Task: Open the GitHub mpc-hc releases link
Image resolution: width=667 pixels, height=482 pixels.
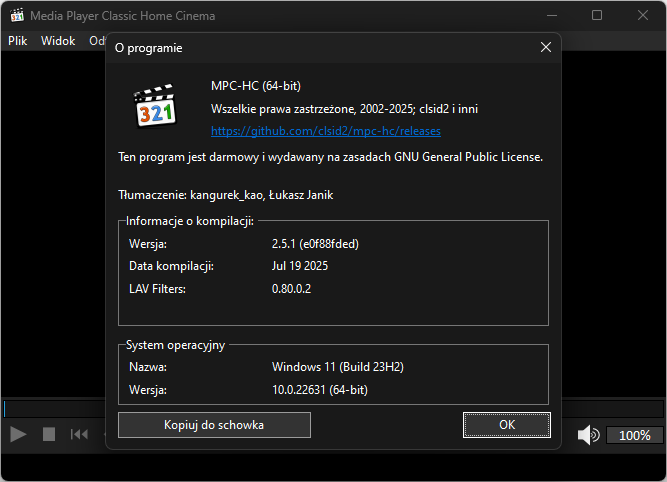Action: point(326,131)
